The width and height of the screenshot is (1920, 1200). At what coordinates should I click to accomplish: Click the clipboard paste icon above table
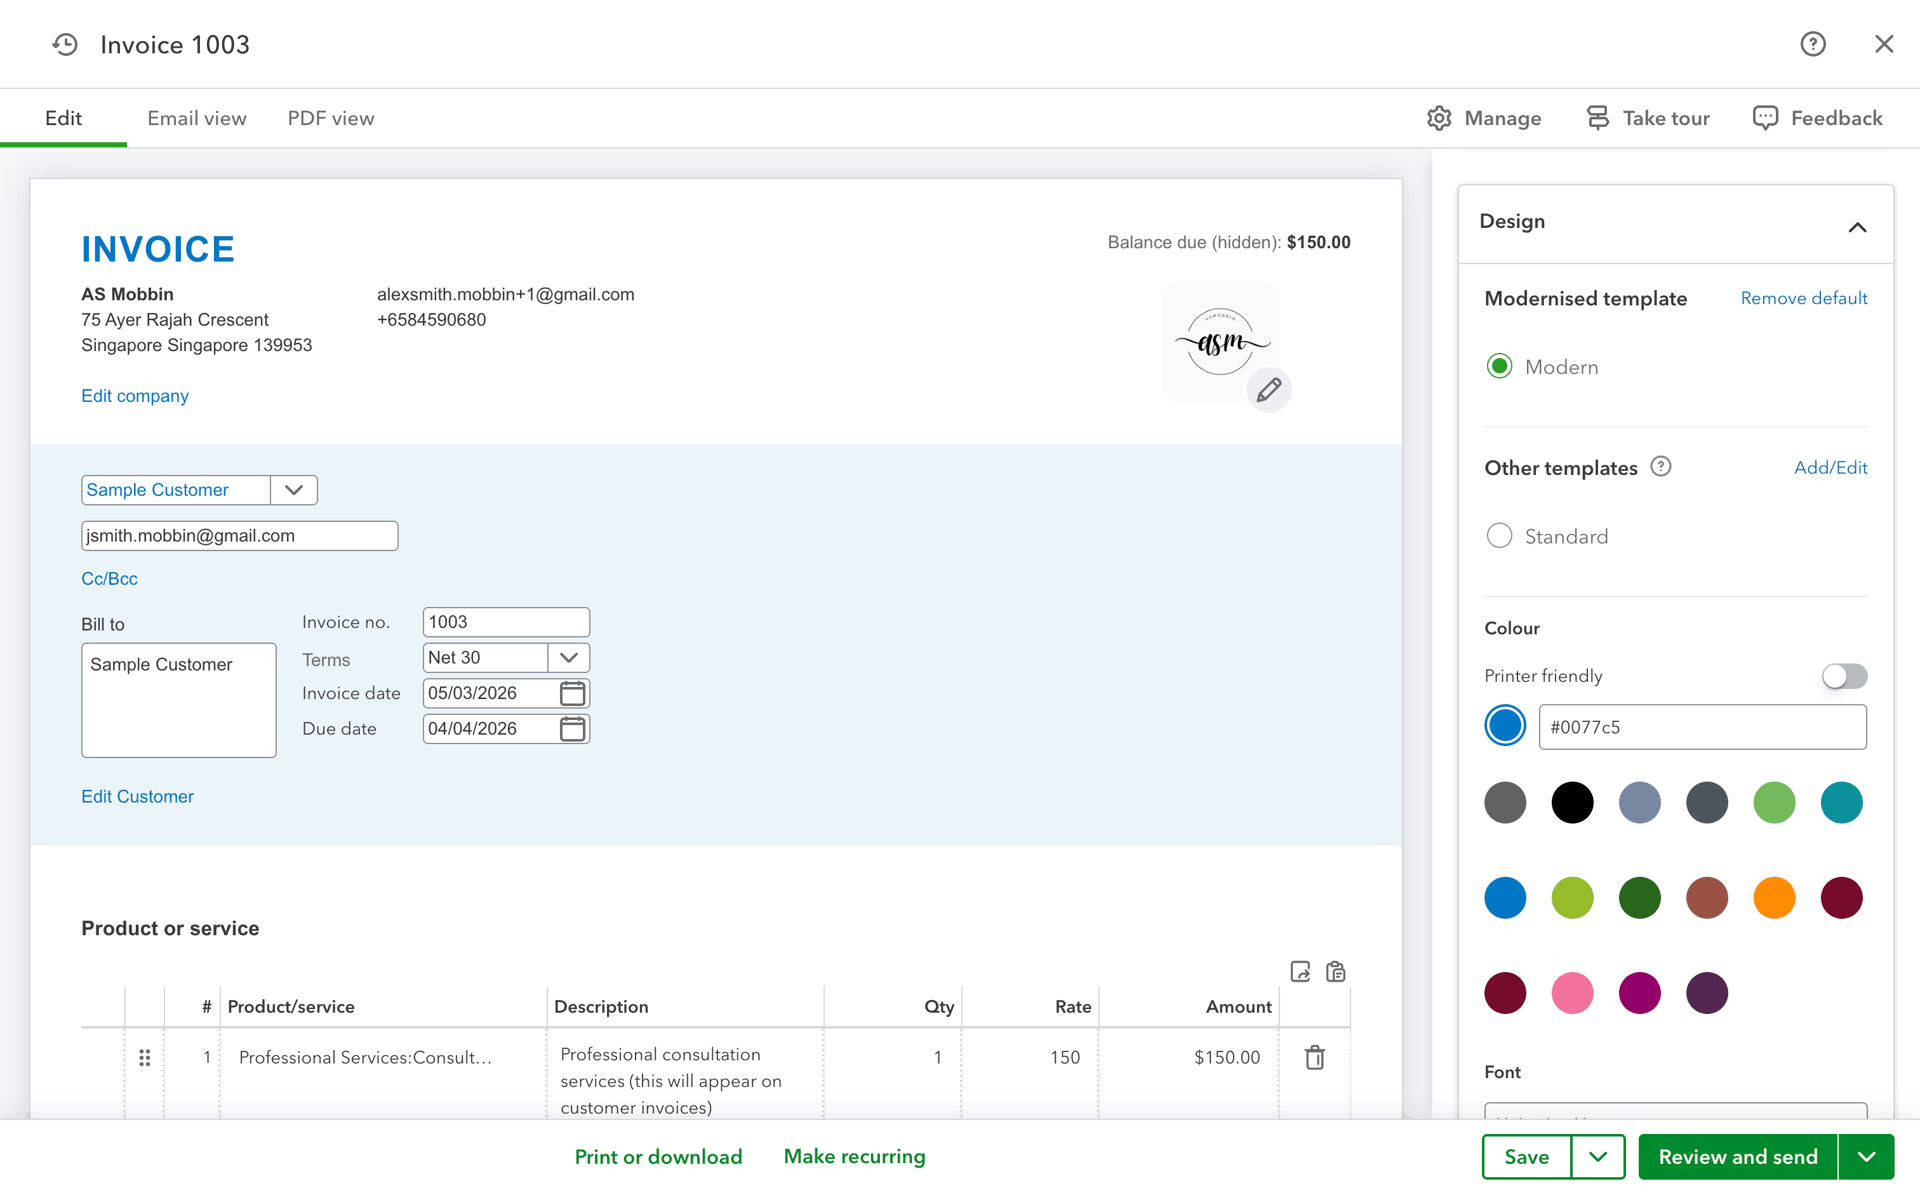pos(1336,972)
